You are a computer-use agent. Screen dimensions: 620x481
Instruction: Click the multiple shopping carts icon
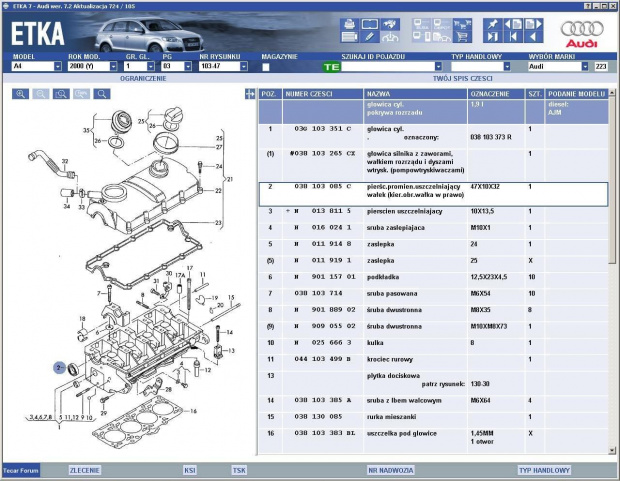462,24
